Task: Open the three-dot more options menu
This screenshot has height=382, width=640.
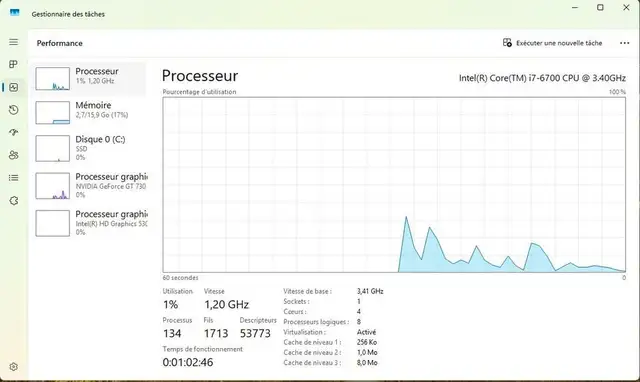Action: click(x=624, y=43)
